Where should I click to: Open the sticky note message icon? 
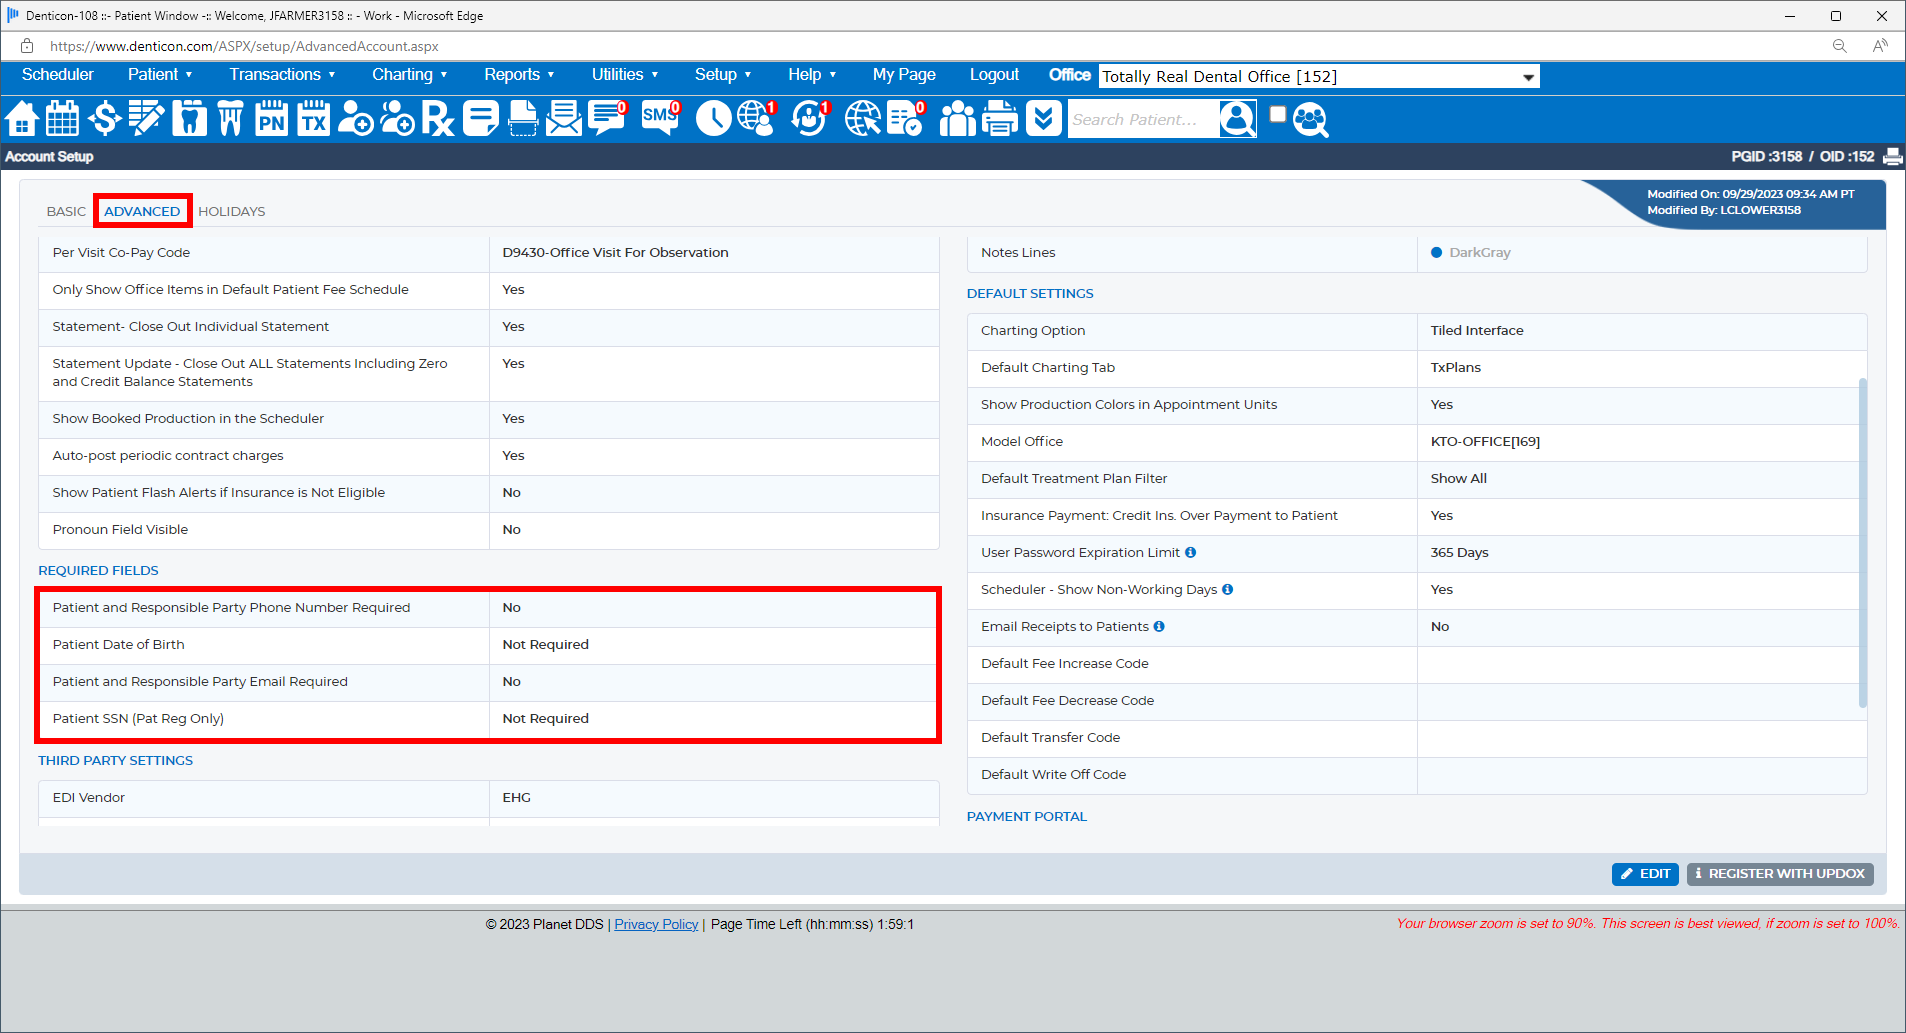(x=480, y=119)
